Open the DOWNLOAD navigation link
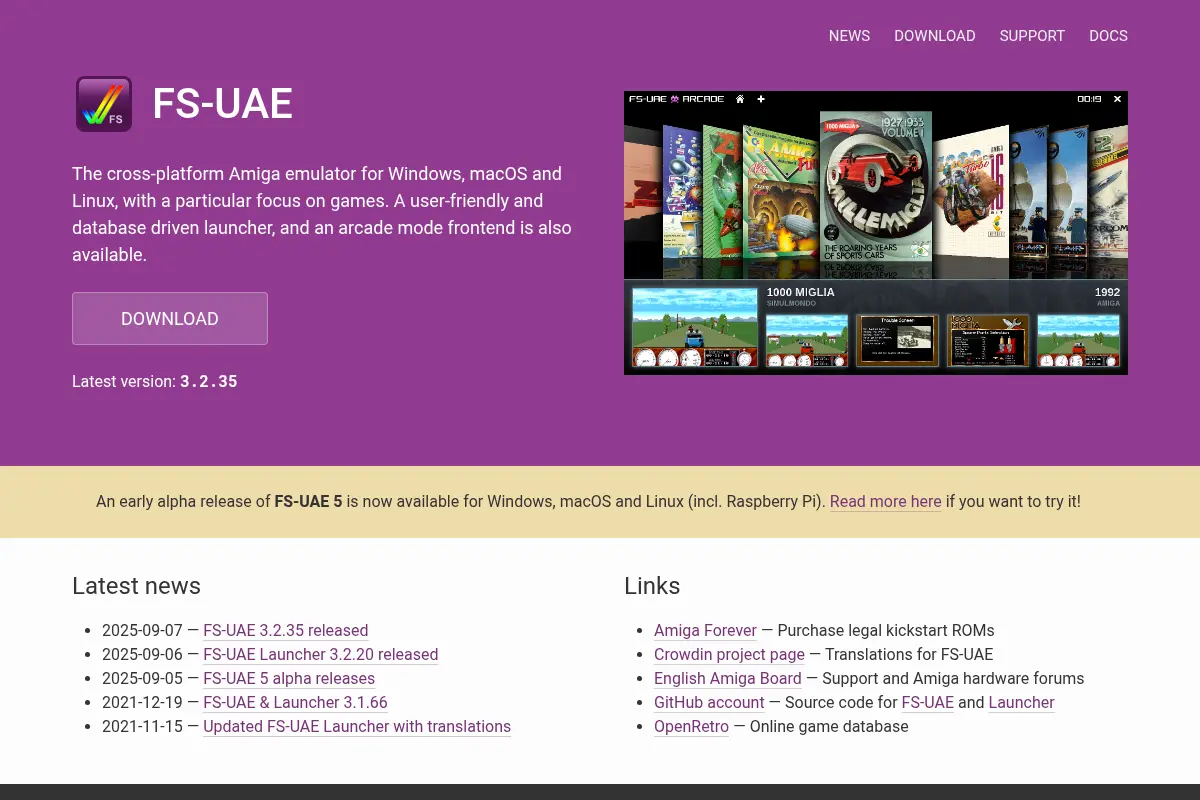Image resolution: width=1200 pixels, height=800 pixels. (934, 36)
